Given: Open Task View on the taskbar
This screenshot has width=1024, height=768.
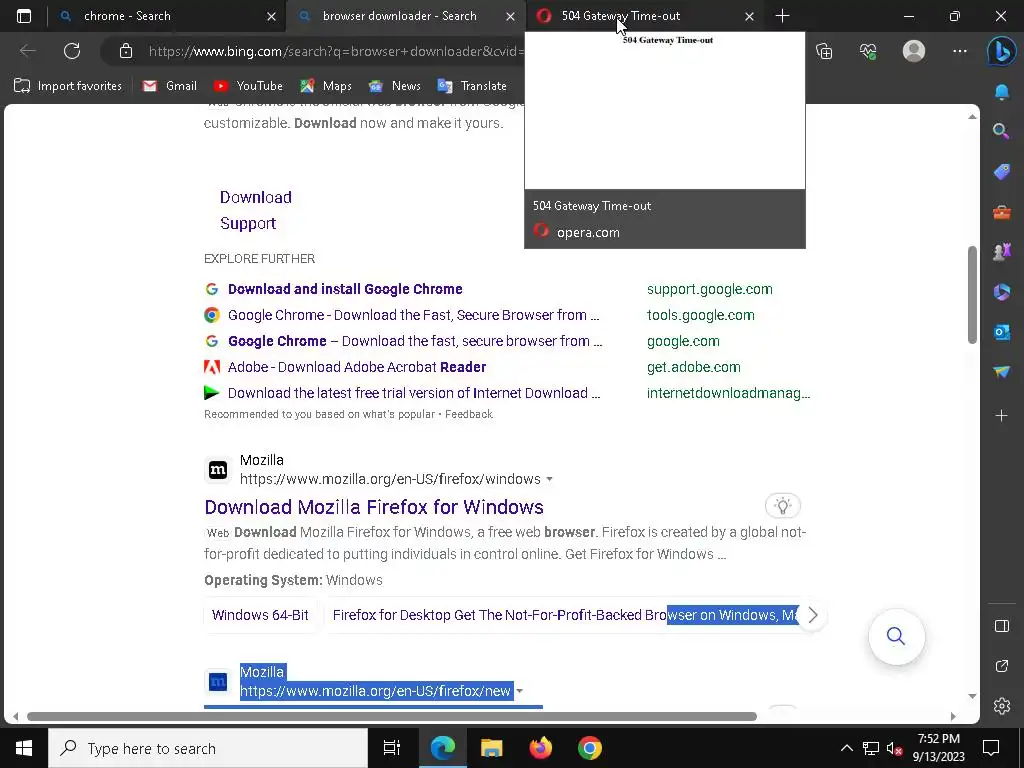Looking at the screenshot, I should pos(391,748).
